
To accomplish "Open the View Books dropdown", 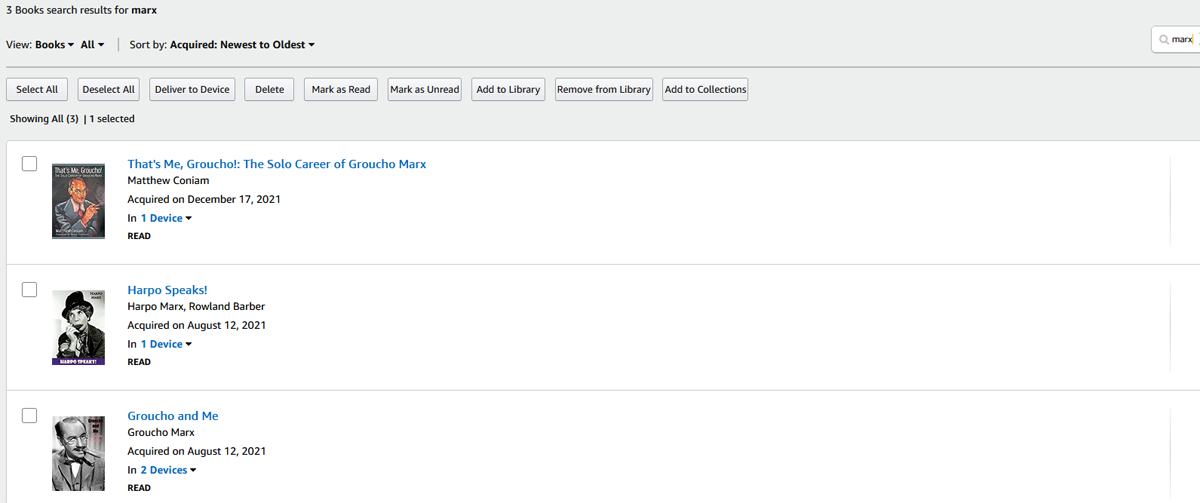I will [x=55, y=45].
